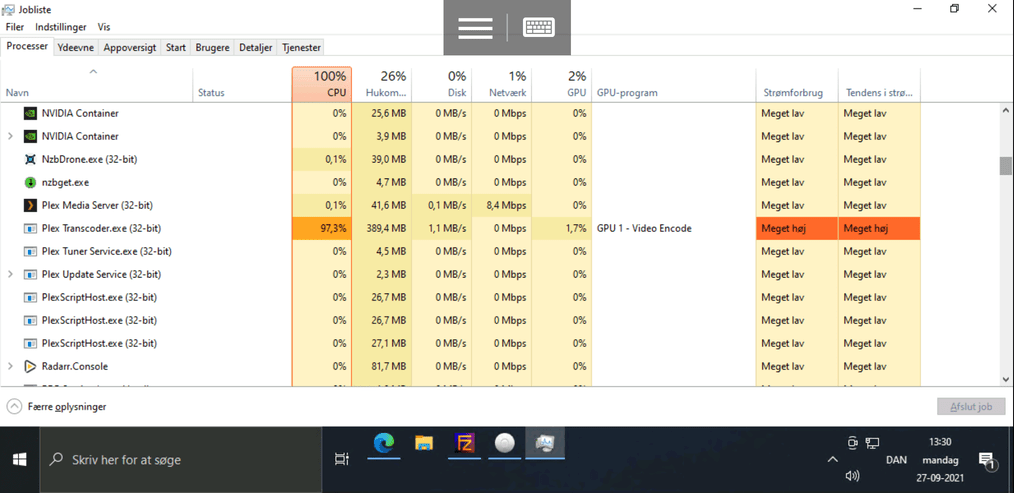Viewport: 1014px width, 493px height.
Task: Click the Radarr.Console process icon
Action: coord(30,366)
